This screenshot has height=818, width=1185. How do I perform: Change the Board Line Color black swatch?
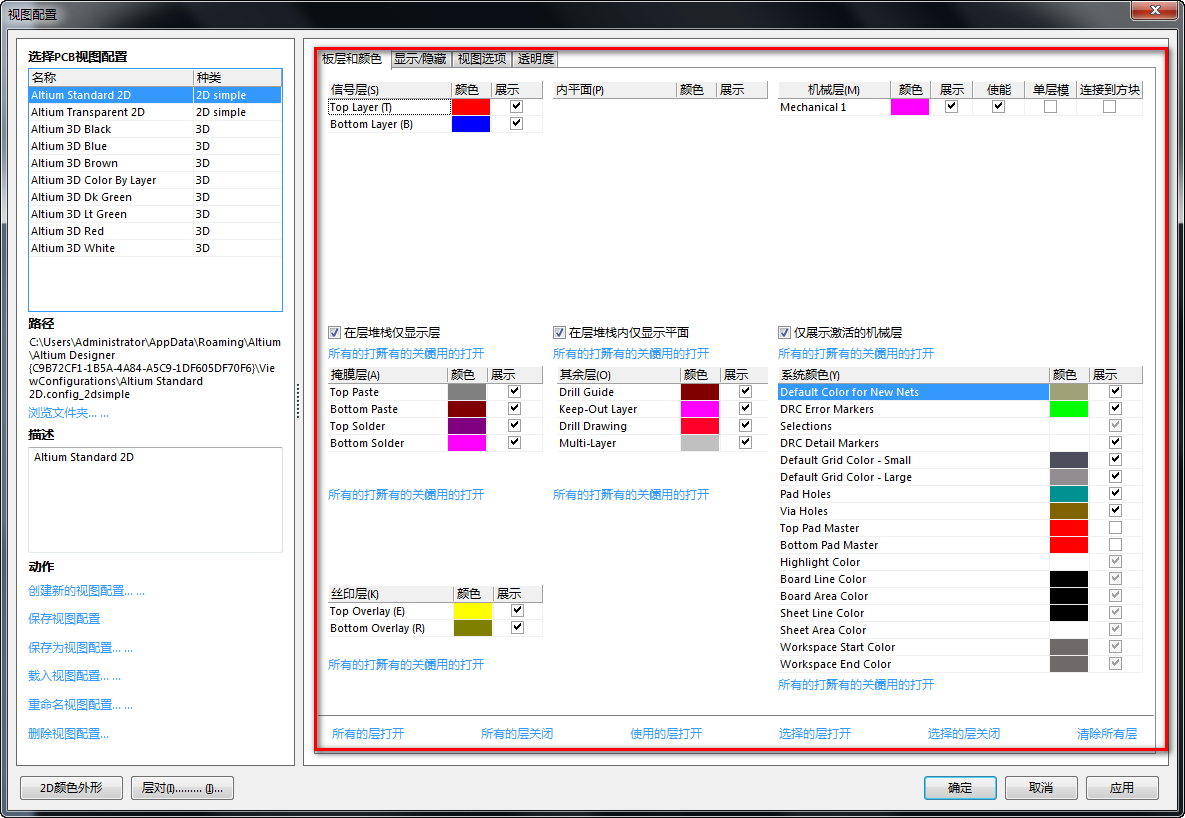1069,579
